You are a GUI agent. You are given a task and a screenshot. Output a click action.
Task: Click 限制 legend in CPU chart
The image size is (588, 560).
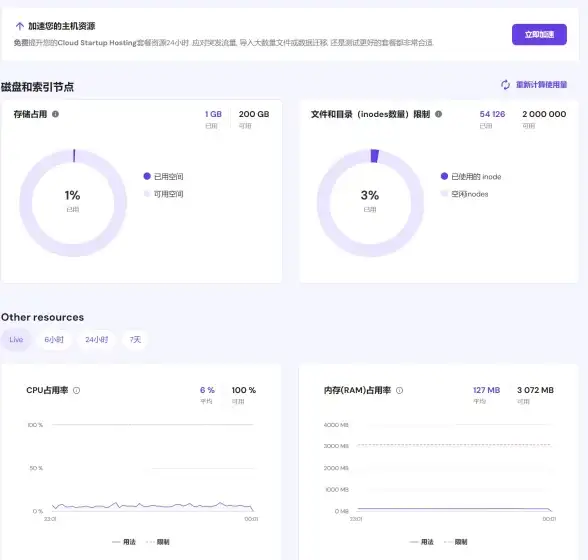point(158,542)
